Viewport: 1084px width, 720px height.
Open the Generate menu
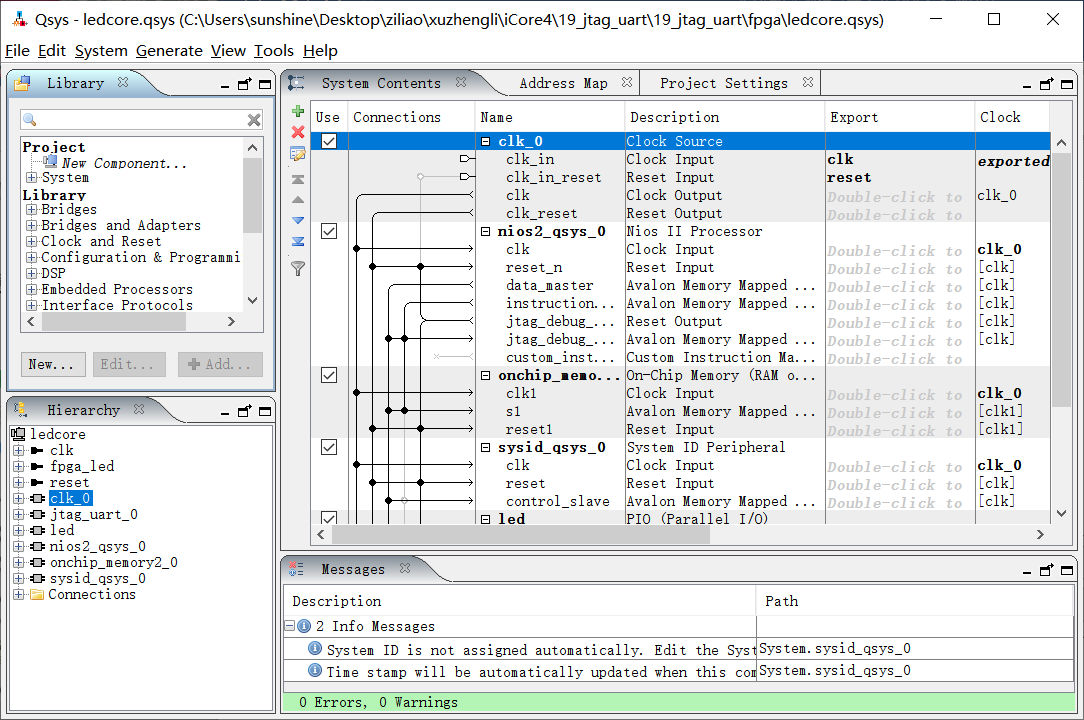[169, 51]
